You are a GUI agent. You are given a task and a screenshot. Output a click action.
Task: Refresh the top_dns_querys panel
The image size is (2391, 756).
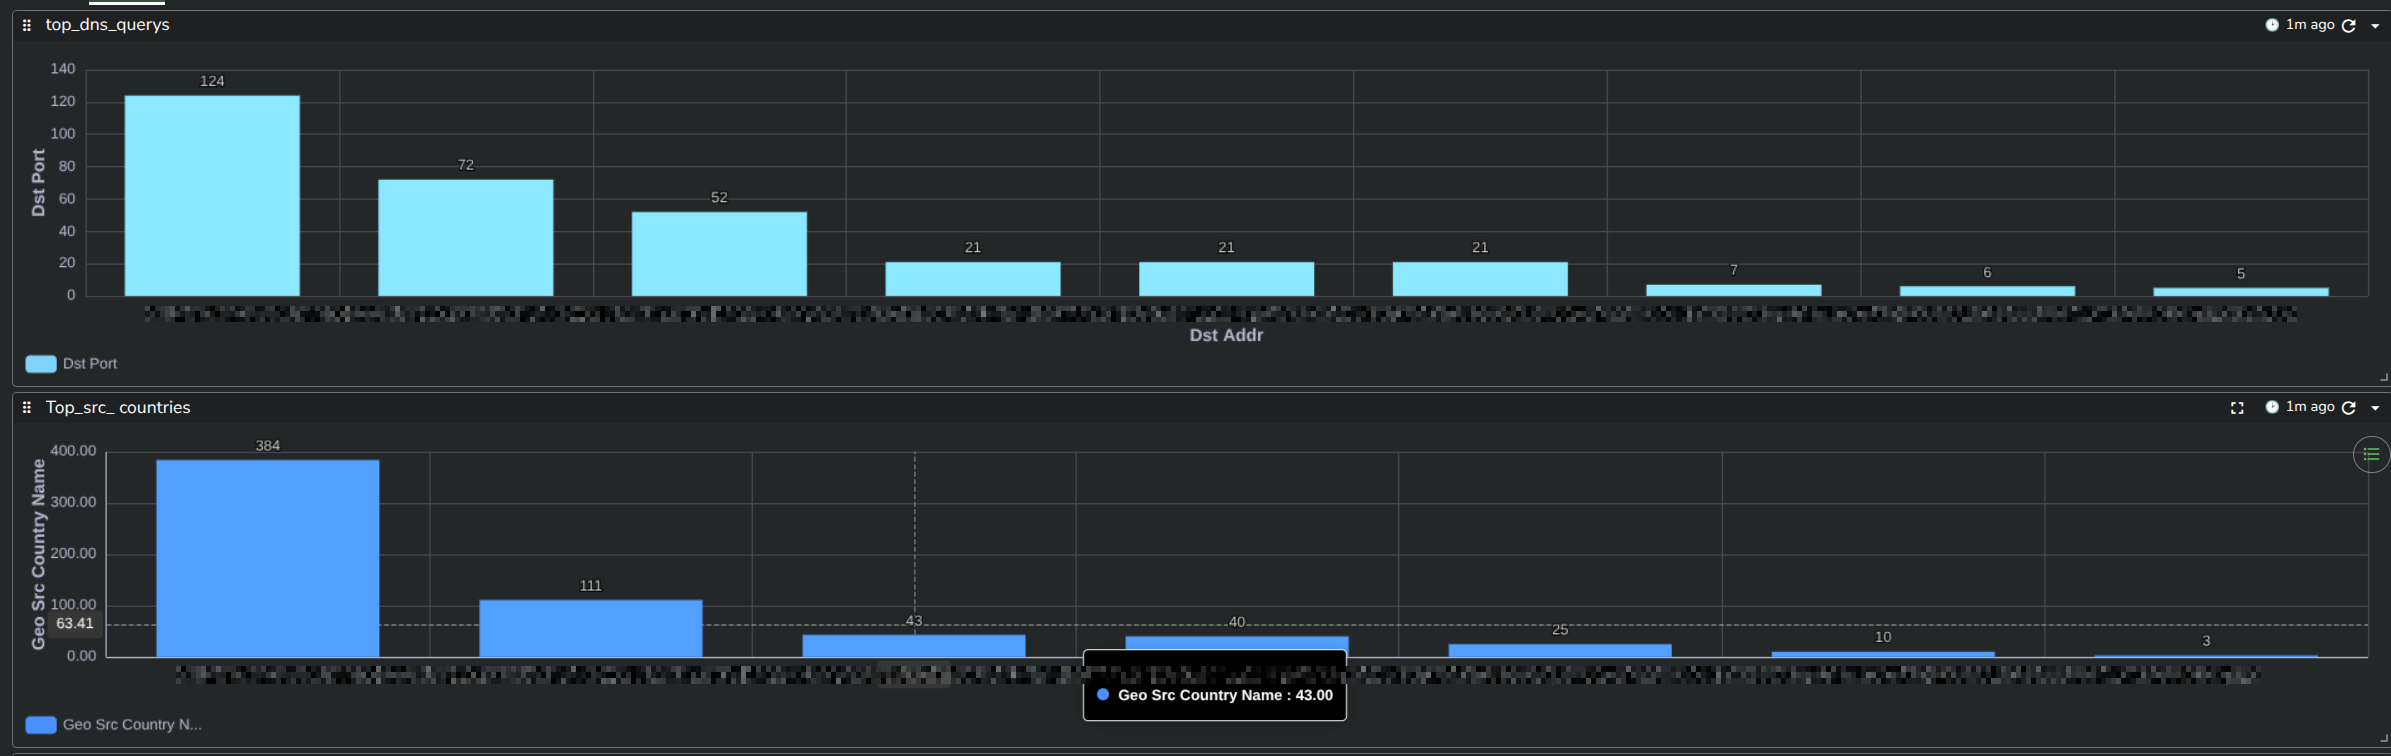coord(2349,25)
